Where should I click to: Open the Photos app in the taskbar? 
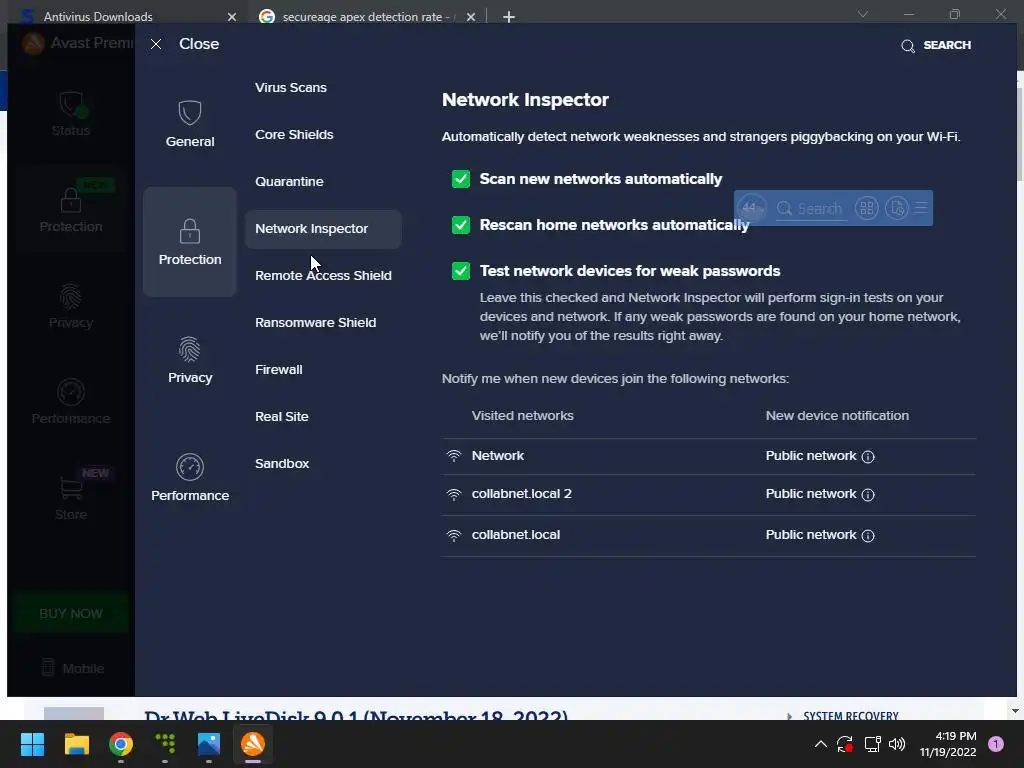[209, 744]
